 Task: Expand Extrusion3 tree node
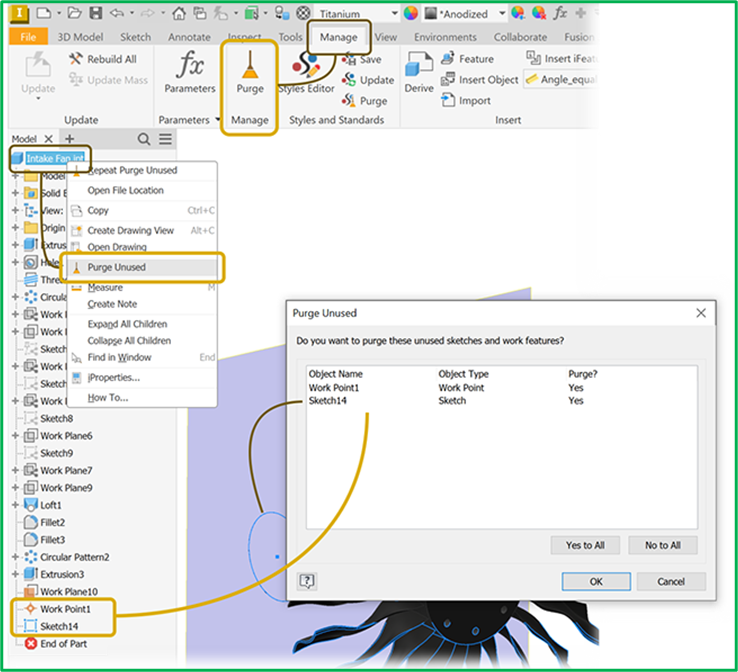coord(15,574)
